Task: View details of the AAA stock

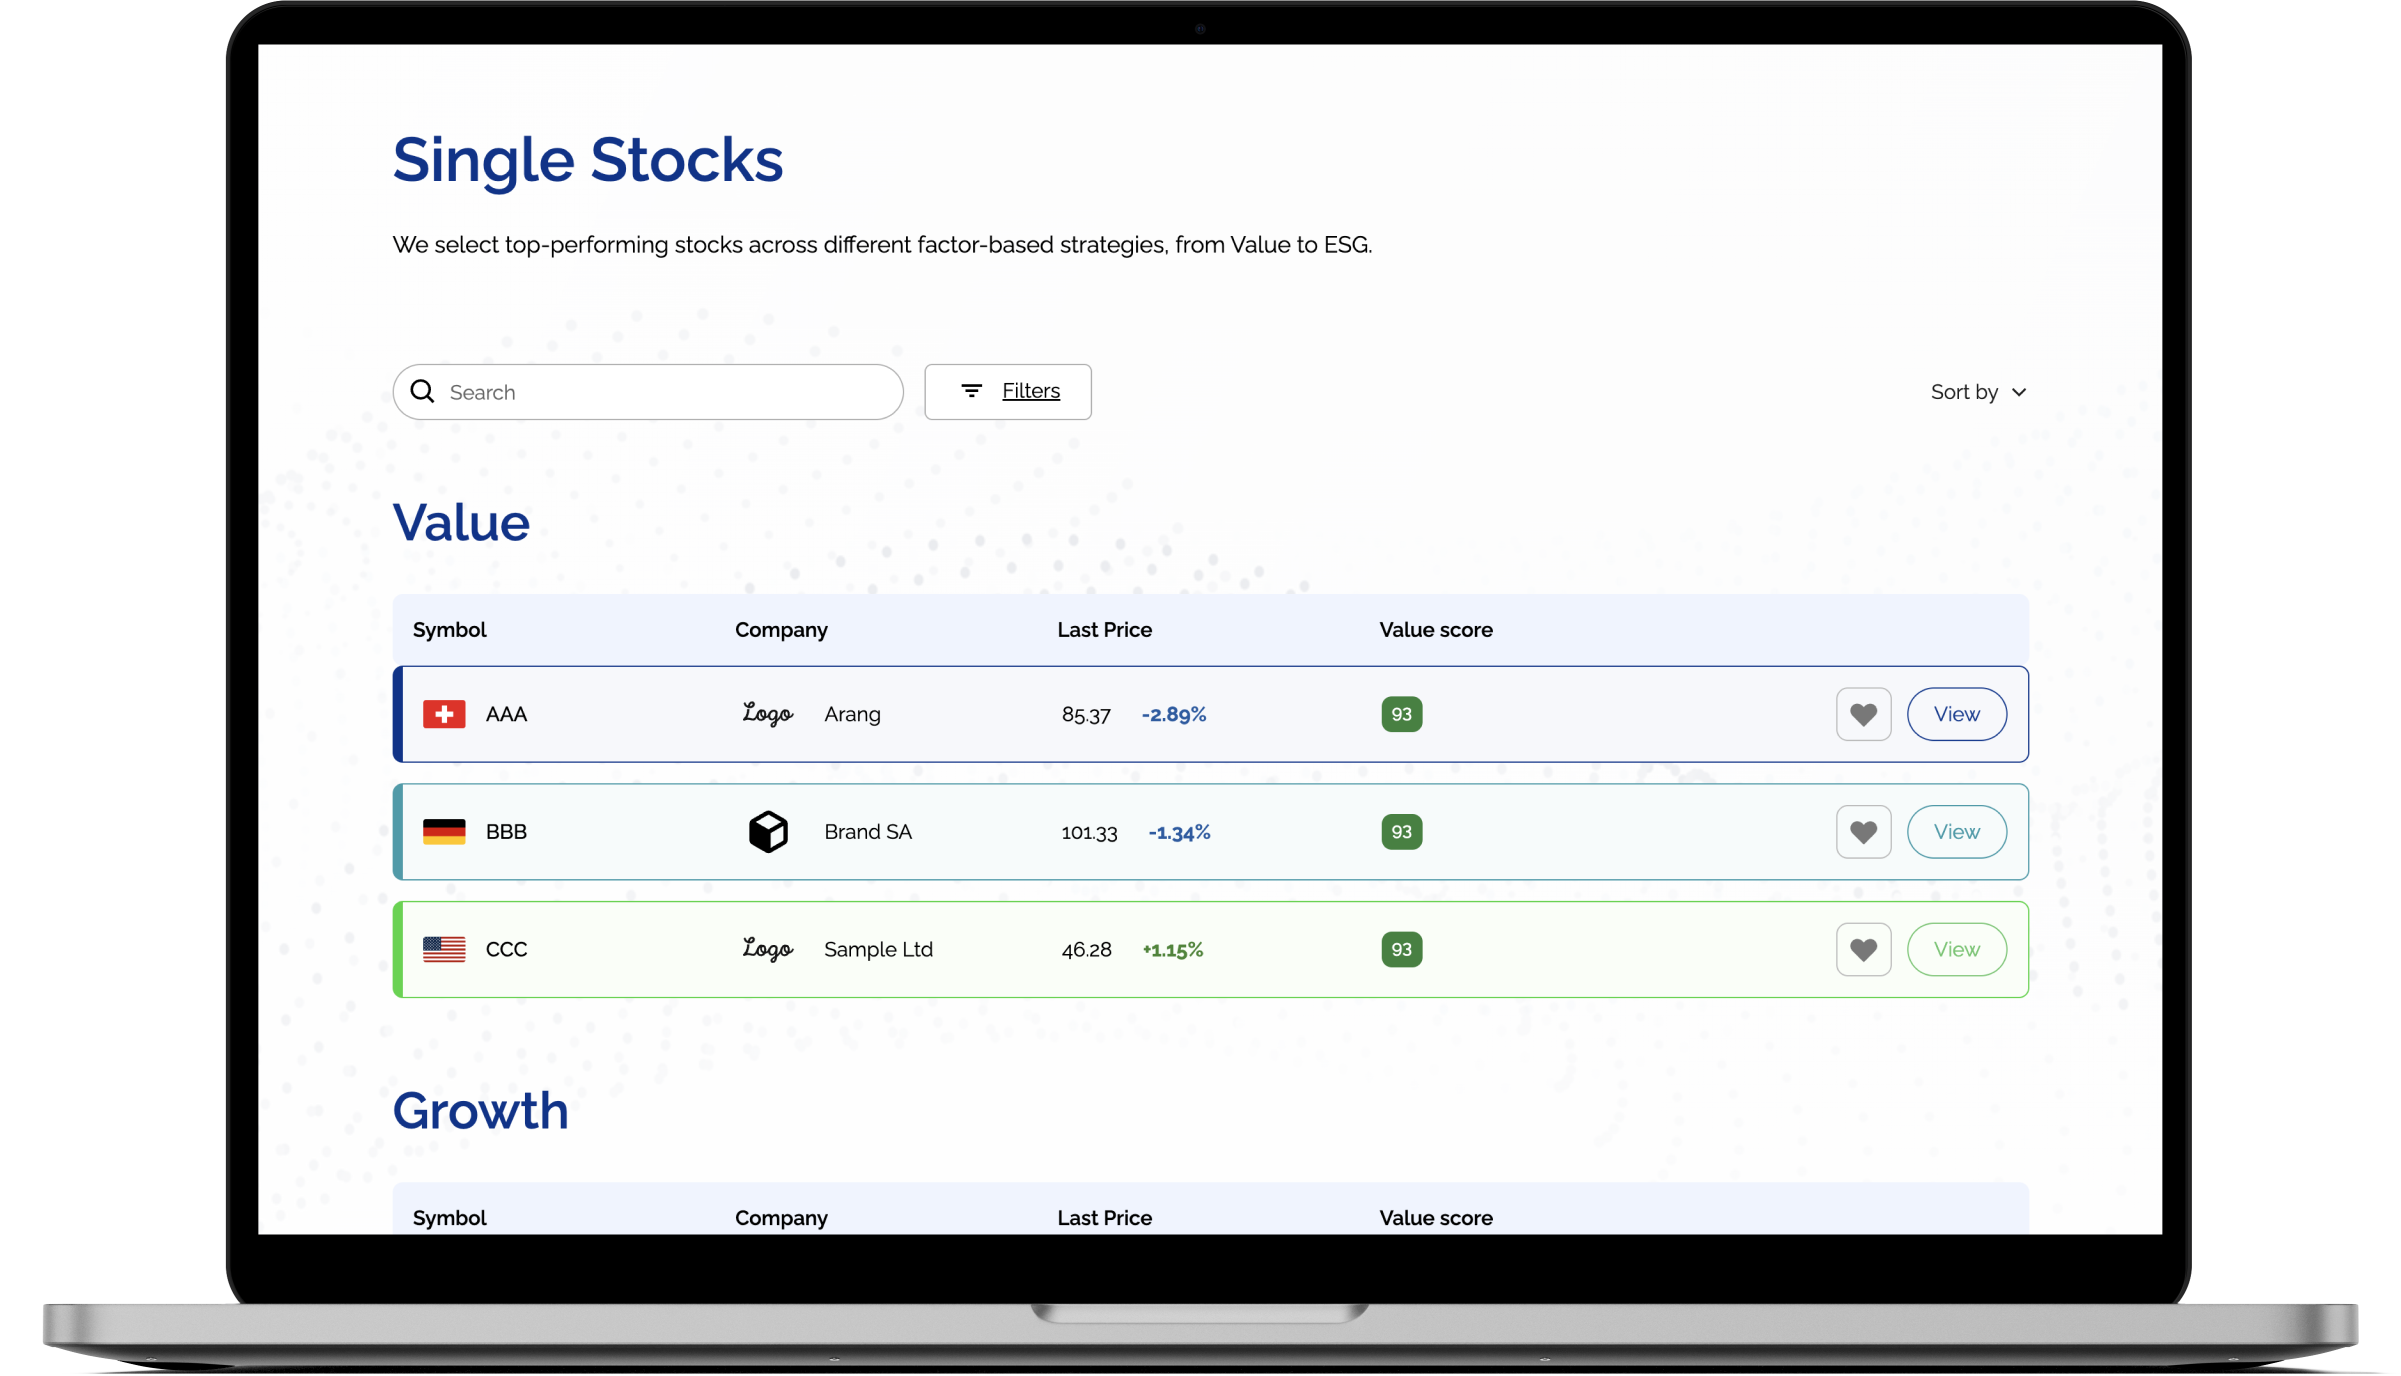Action: [1956, 714]
